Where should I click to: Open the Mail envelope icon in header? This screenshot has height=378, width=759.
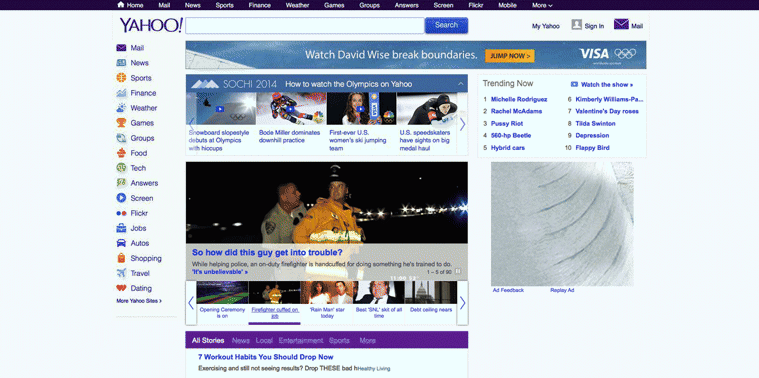[x=621, y=24]
